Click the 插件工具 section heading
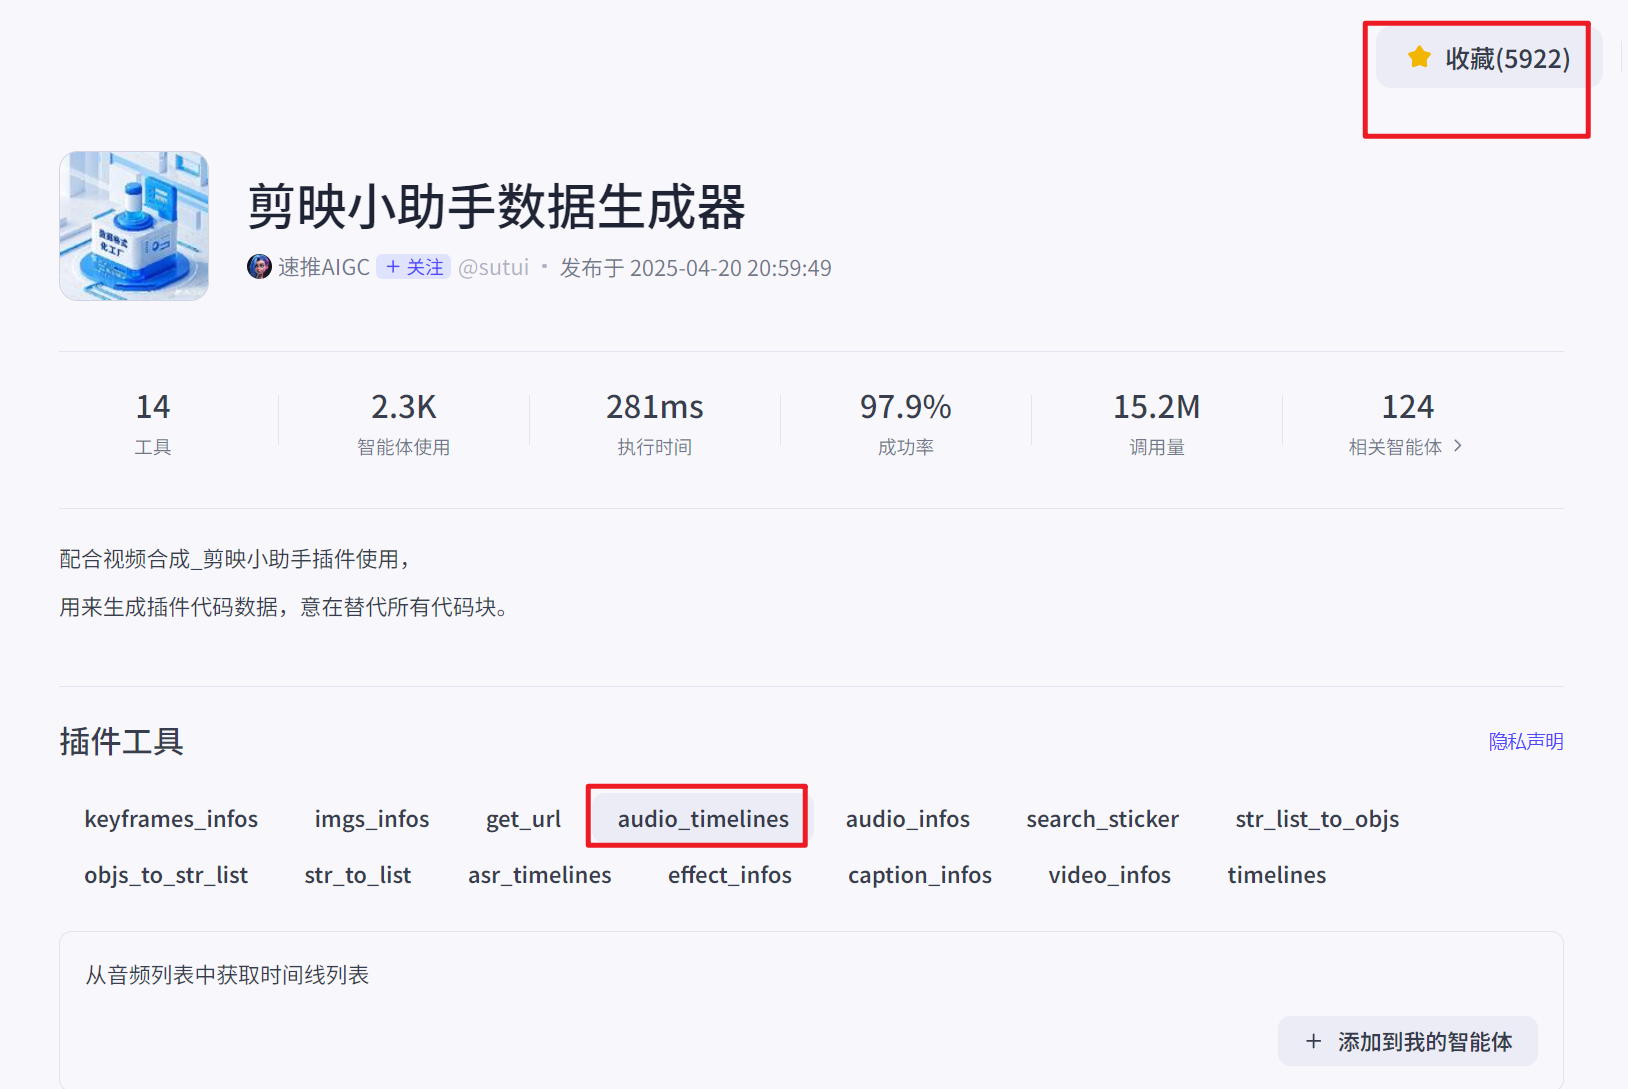The image size is (1628, 1089). click(x=121, y=742)
